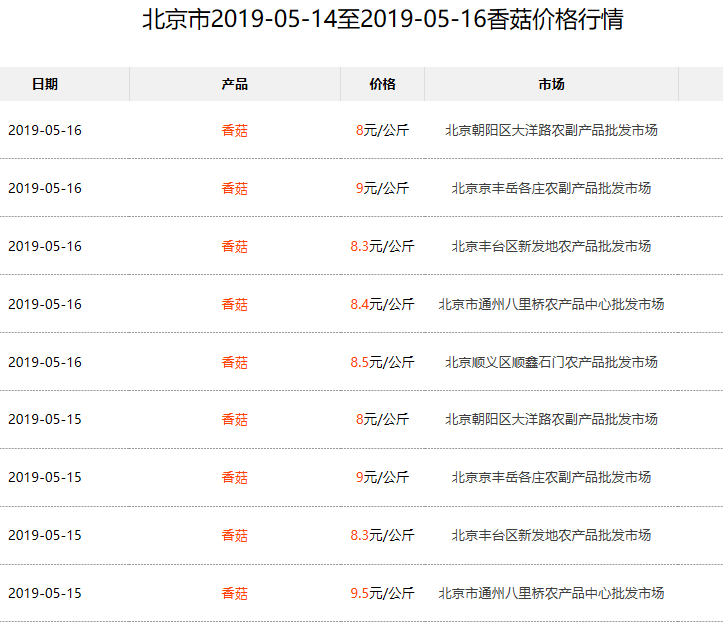Select the 9.5元/公斤 price cell
The image size is (723, 622).
point(382,593)
